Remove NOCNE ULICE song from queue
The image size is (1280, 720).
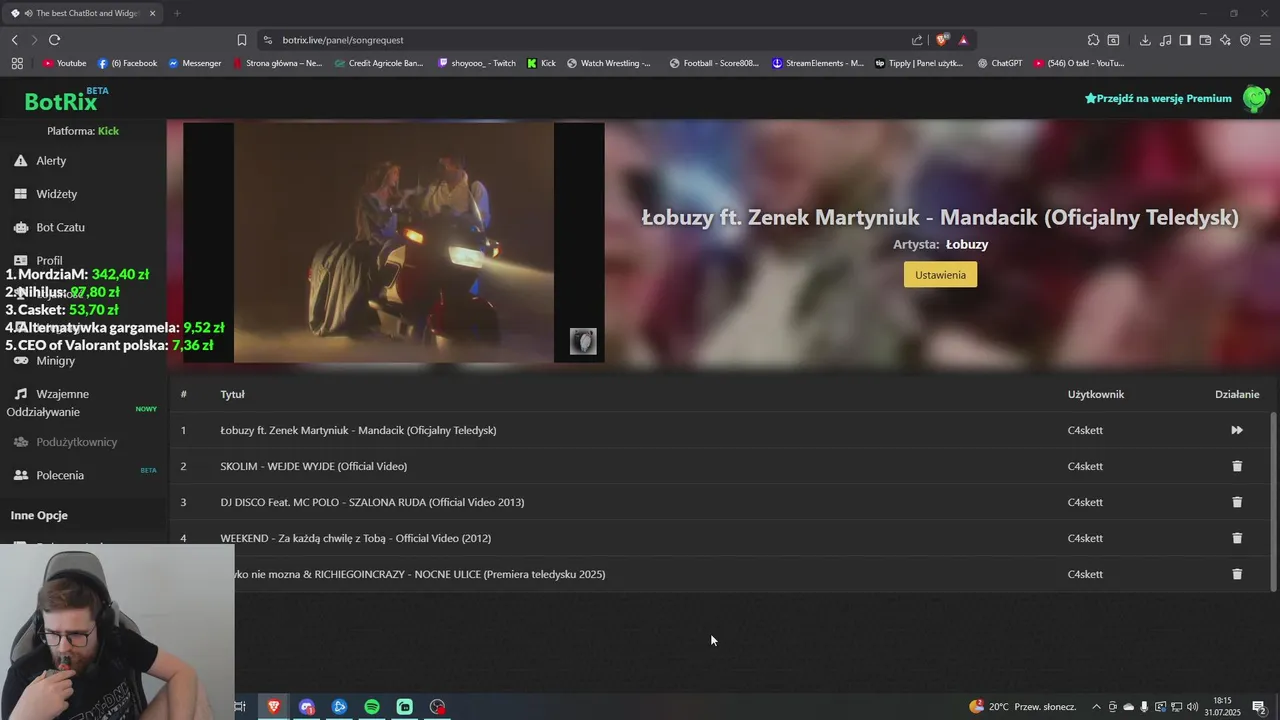pos(1237,574)
